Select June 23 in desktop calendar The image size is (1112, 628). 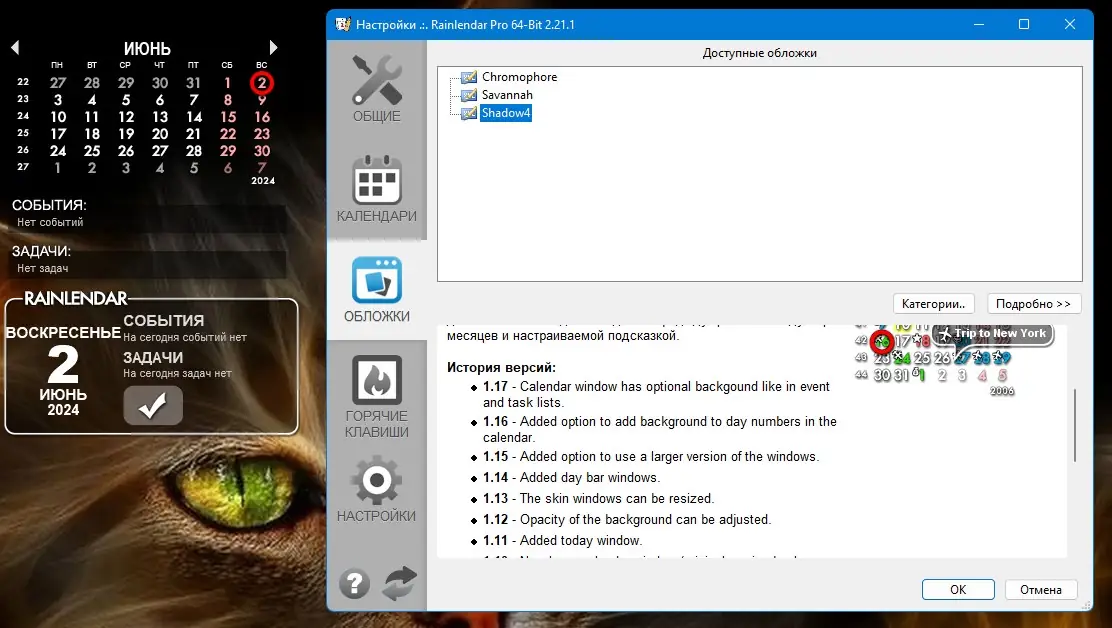pyautogui.click(x=262, y=134)
